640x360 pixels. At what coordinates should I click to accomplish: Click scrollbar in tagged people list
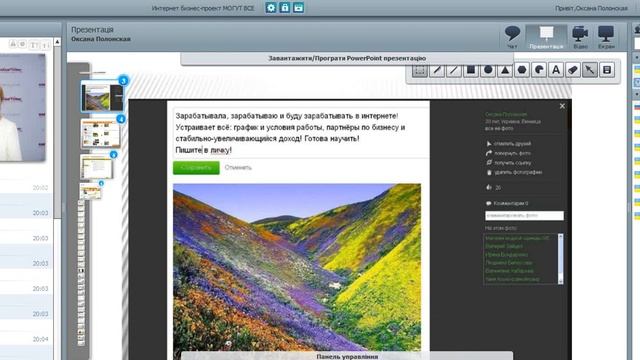coord(560,259)
